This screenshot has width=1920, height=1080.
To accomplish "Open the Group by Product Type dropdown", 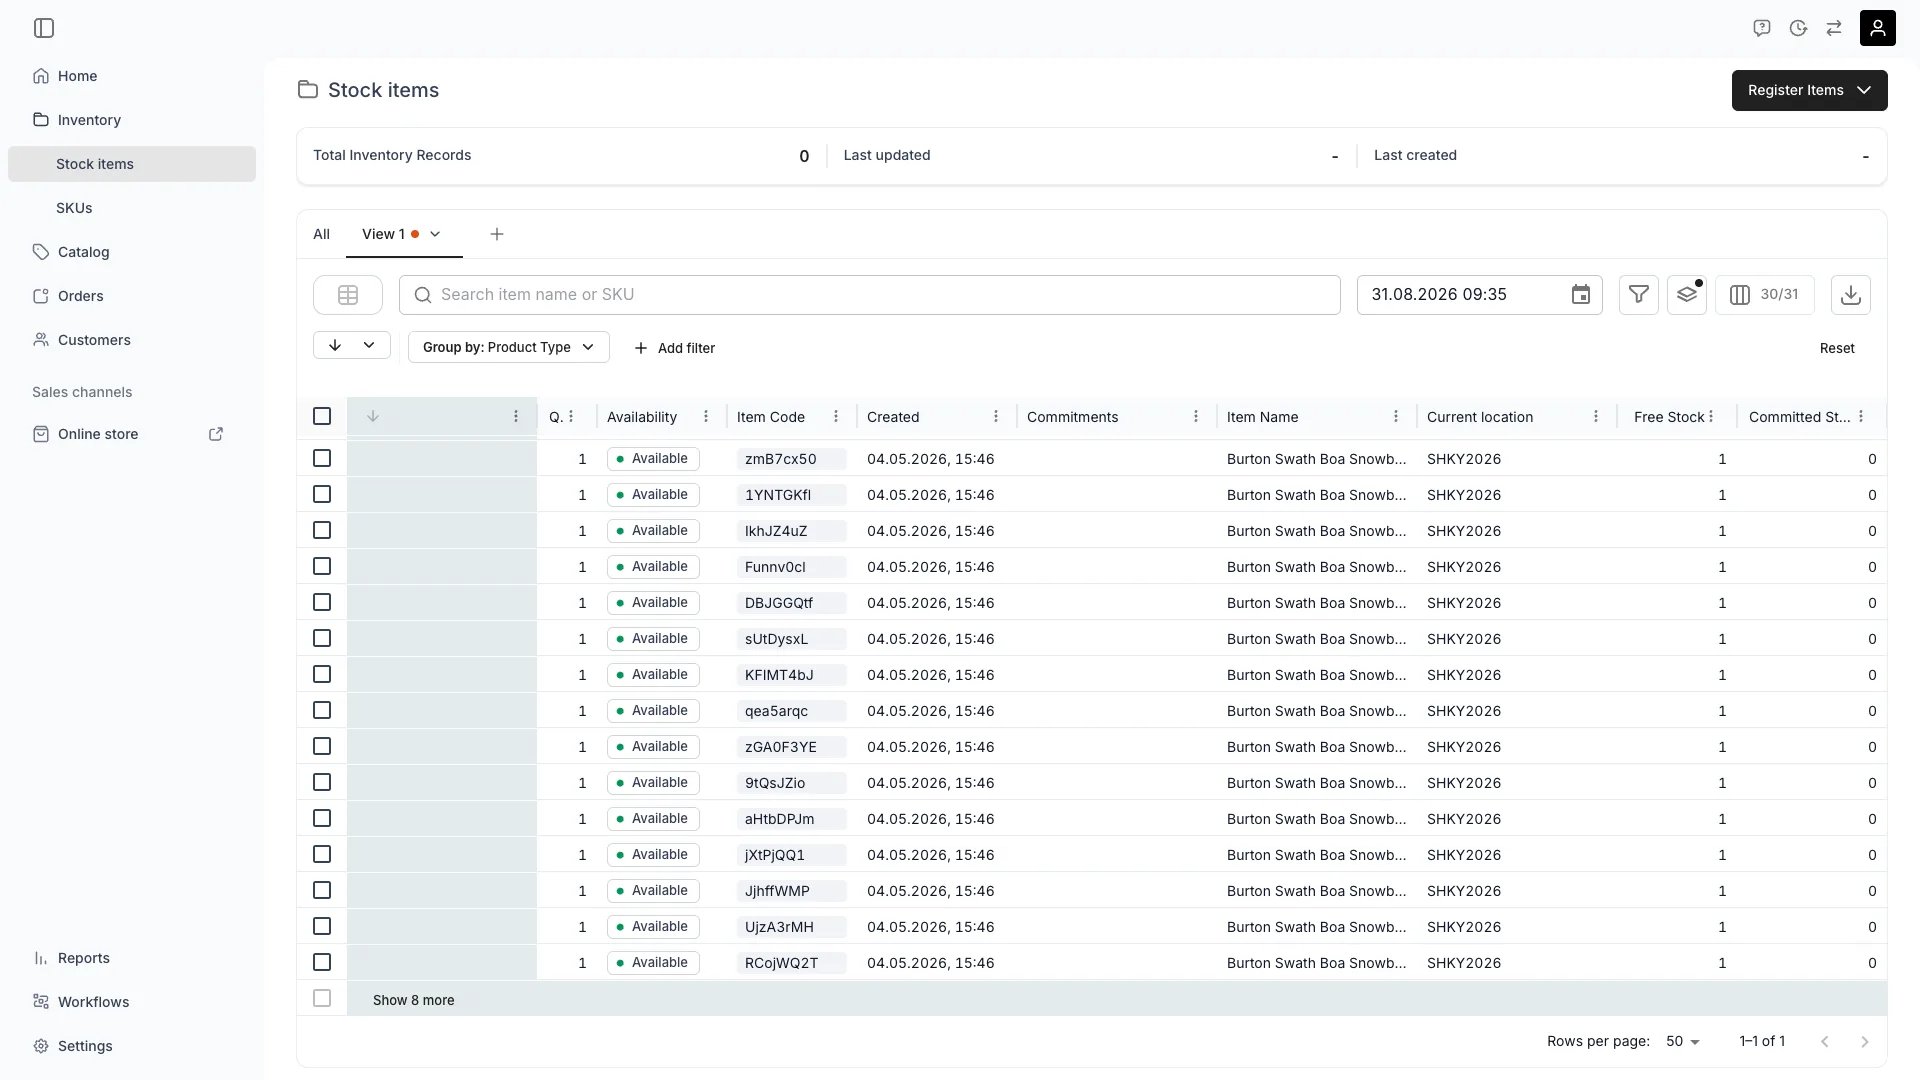I will click(x=509, y=347).
